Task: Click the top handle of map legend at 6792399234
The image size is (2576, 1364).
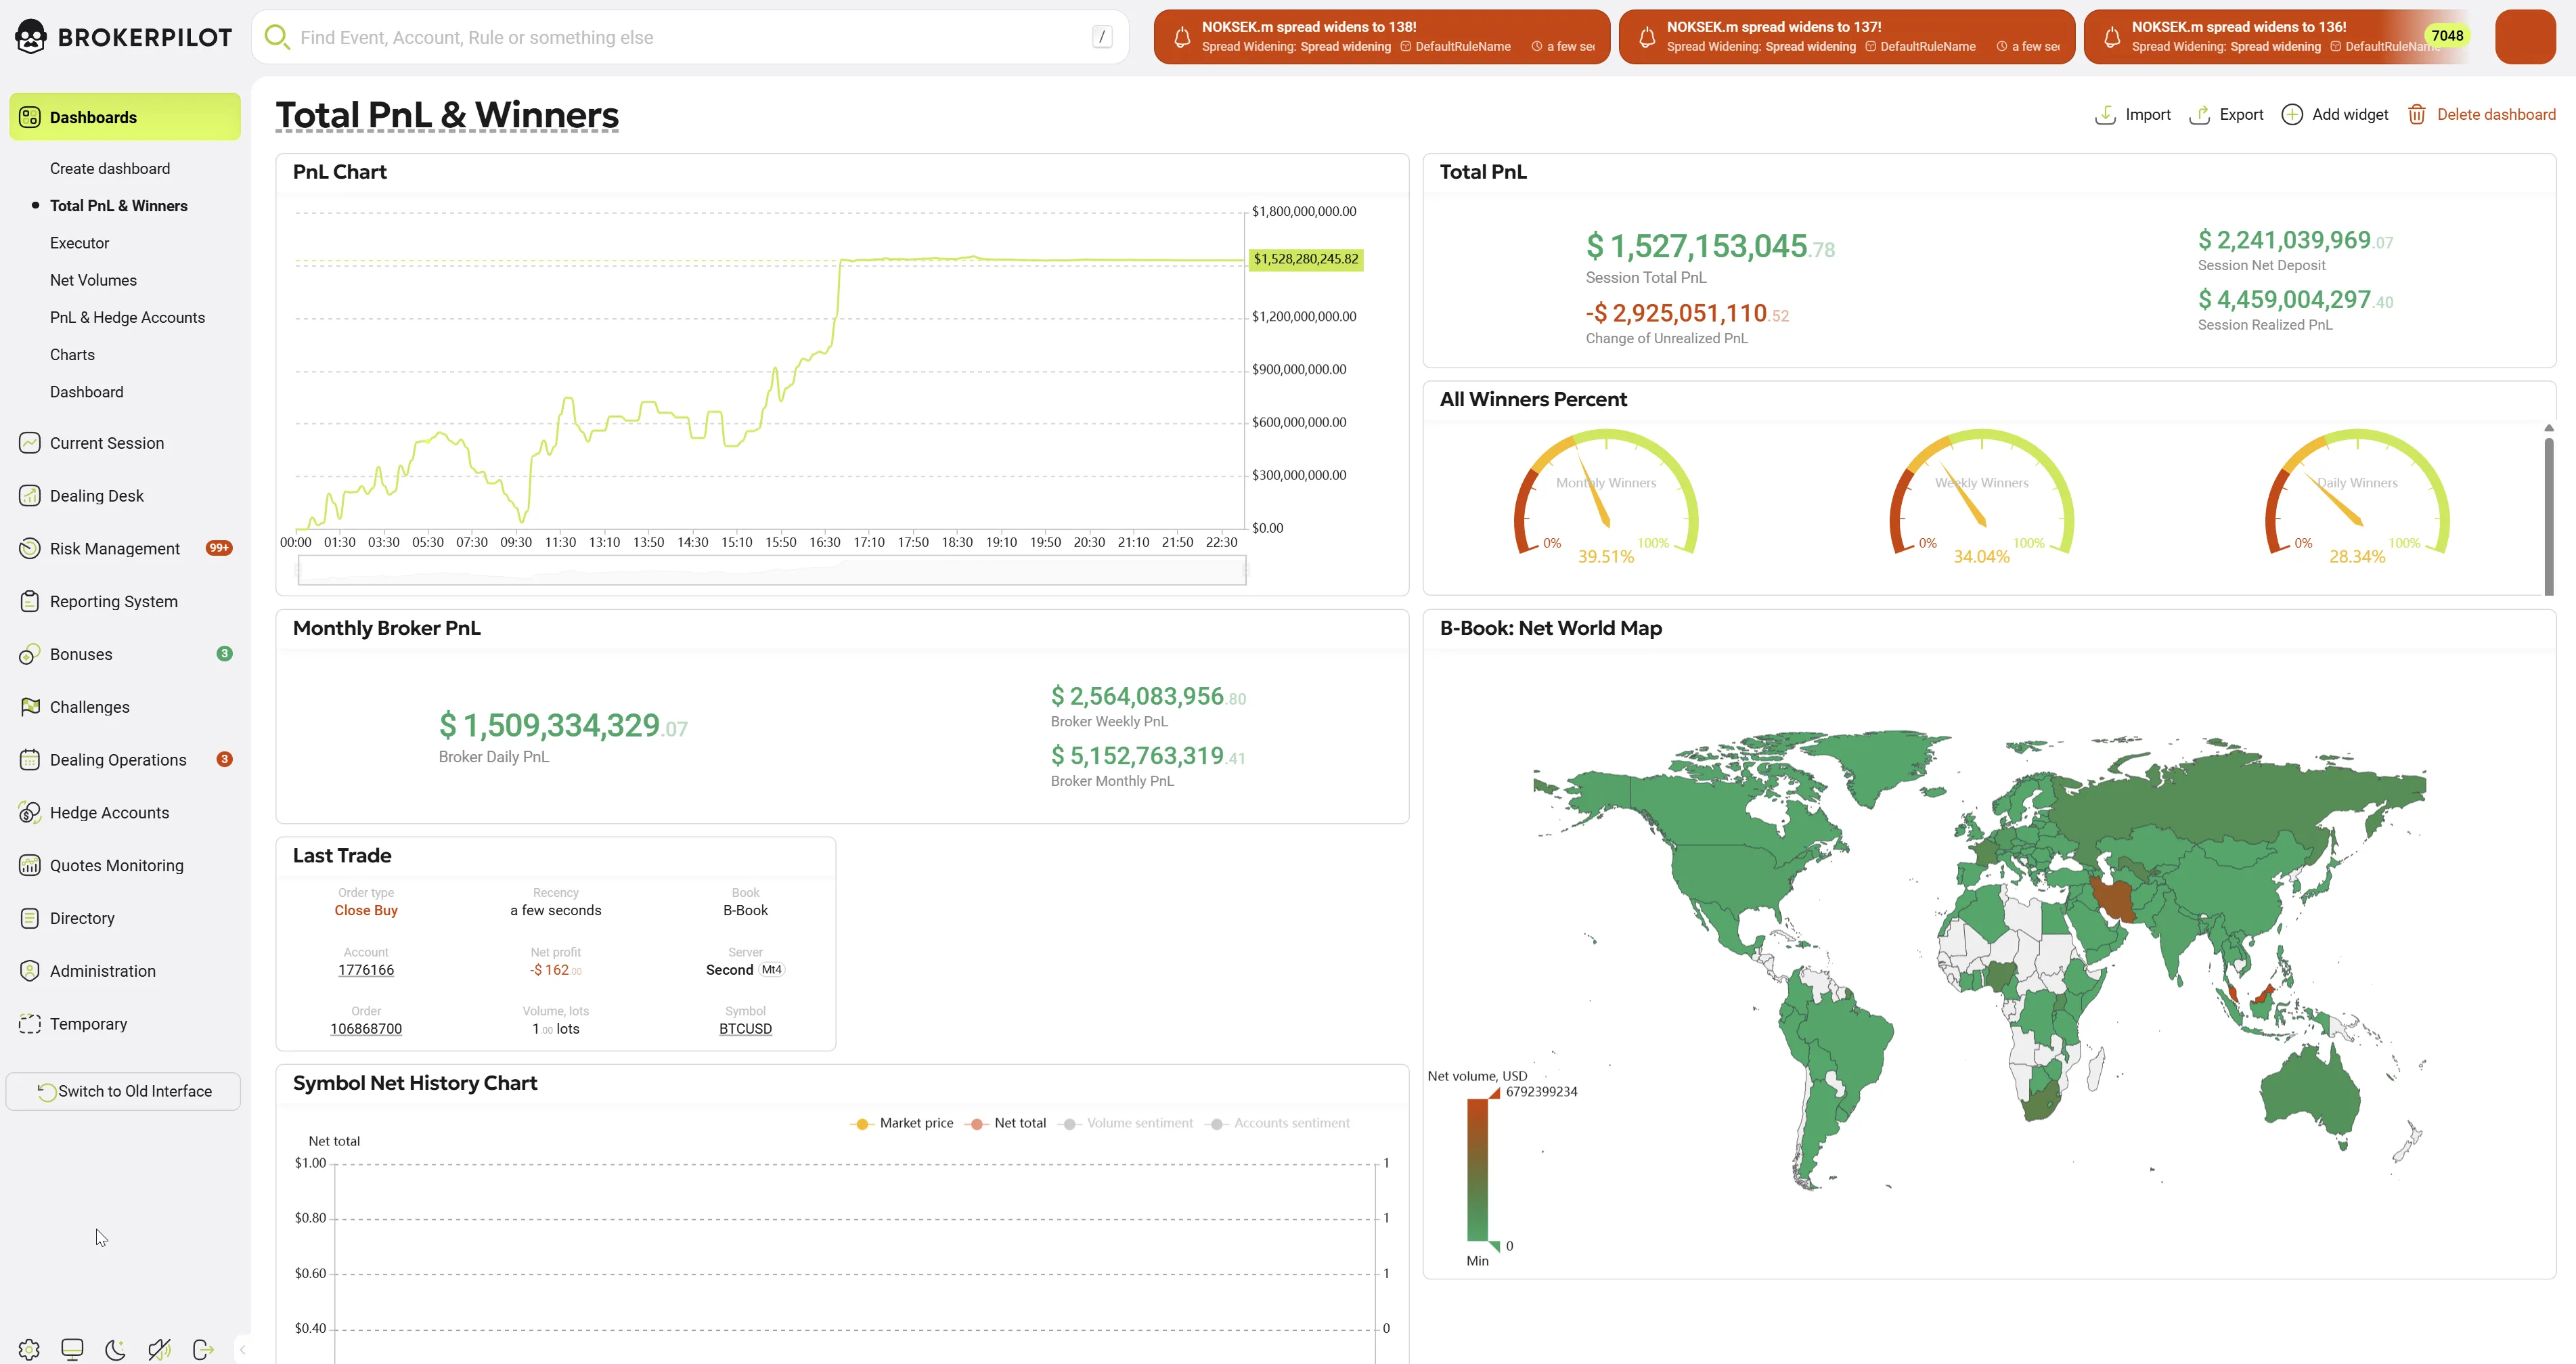Action: coord(1494,1093)
